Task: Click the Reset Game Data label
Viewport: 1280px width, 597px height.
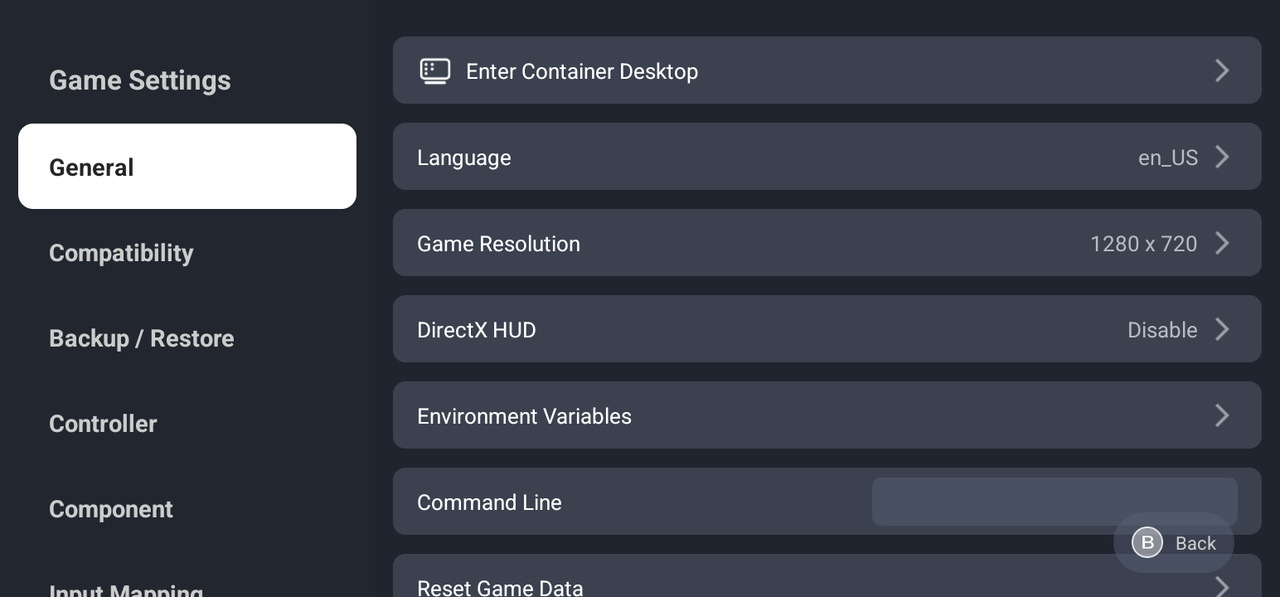Action: [500, 587]
